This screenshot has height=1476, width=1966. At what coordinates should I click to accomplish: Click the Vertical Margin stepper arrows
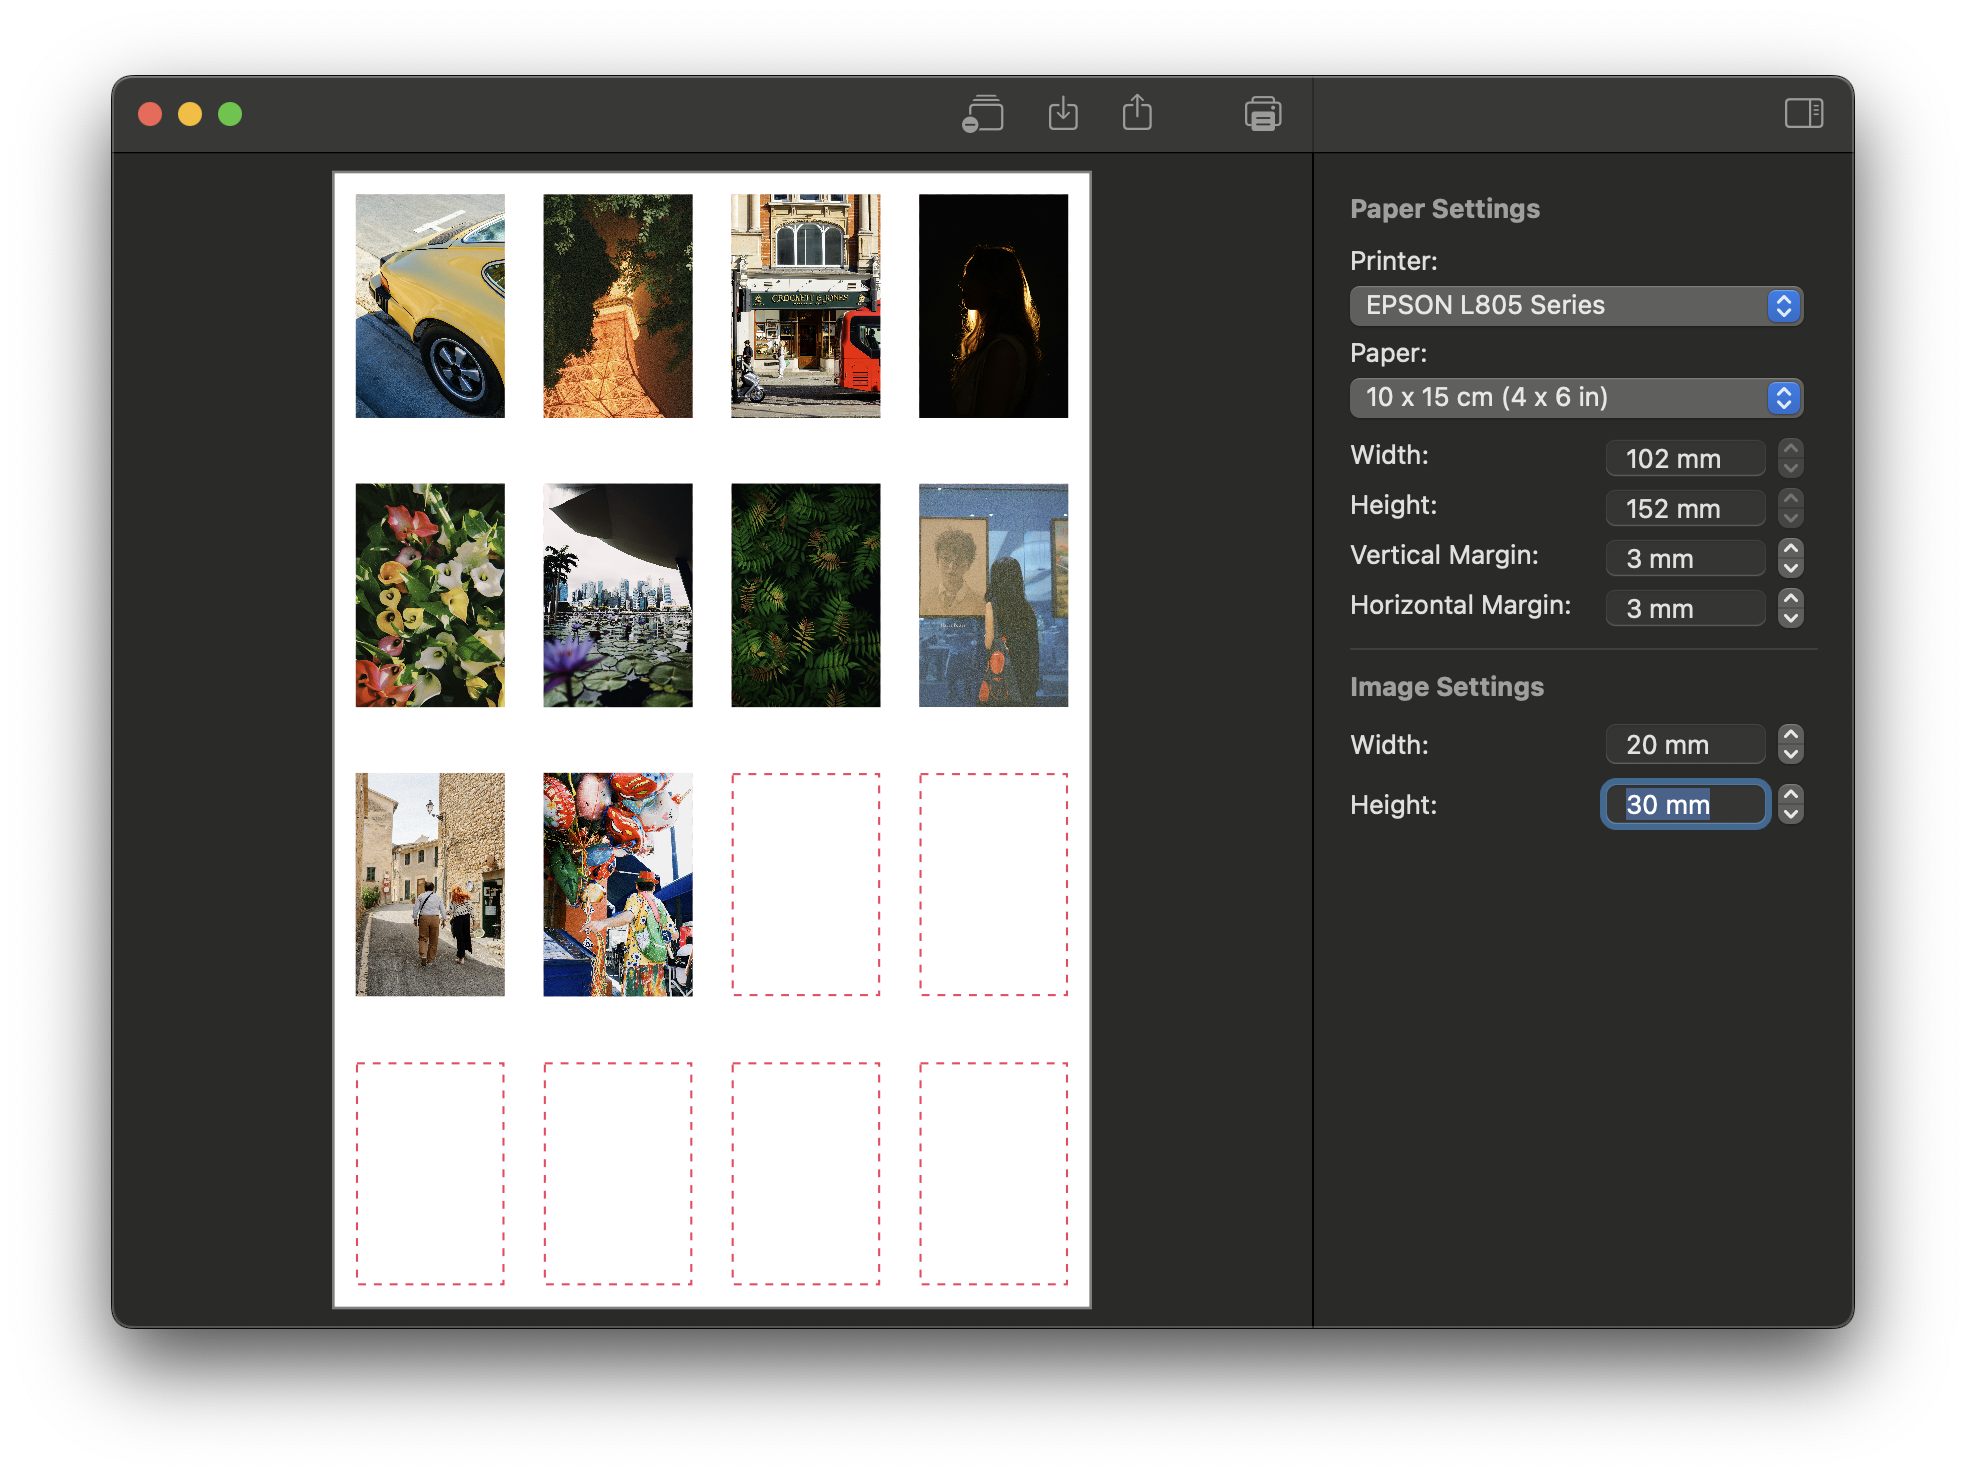point(1791,558)
